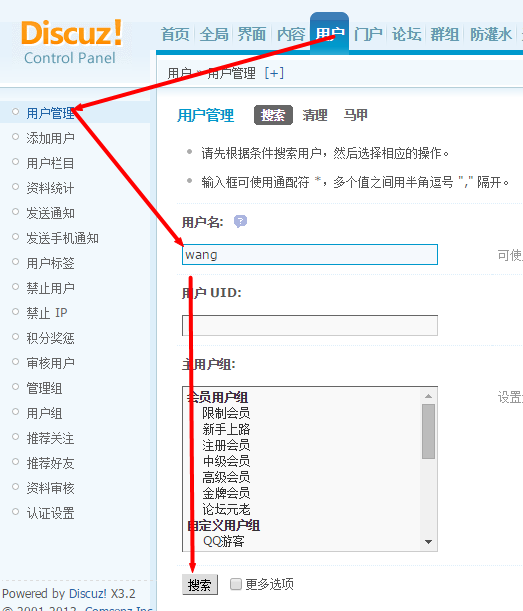The height and width of the screenshot is (611, 523).
Task: Select 金牌会员 in the user group list
Action: [226, 493]
